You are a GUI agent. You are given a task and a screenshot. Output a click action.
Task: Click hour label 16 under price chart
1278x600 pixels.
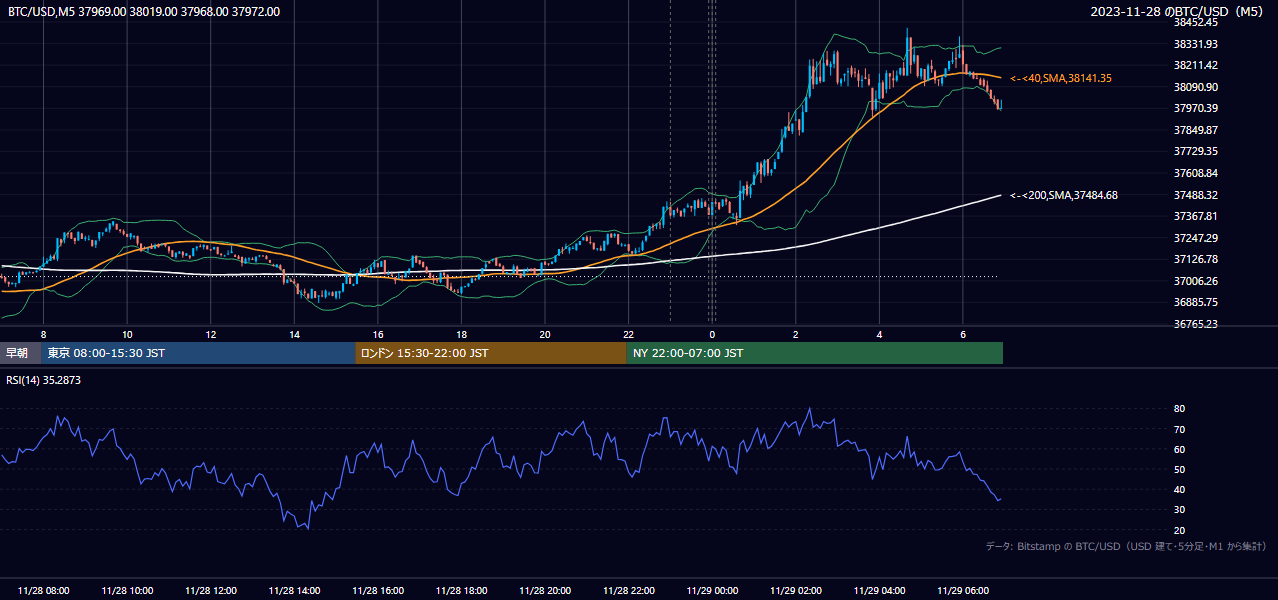click(378, 334)
